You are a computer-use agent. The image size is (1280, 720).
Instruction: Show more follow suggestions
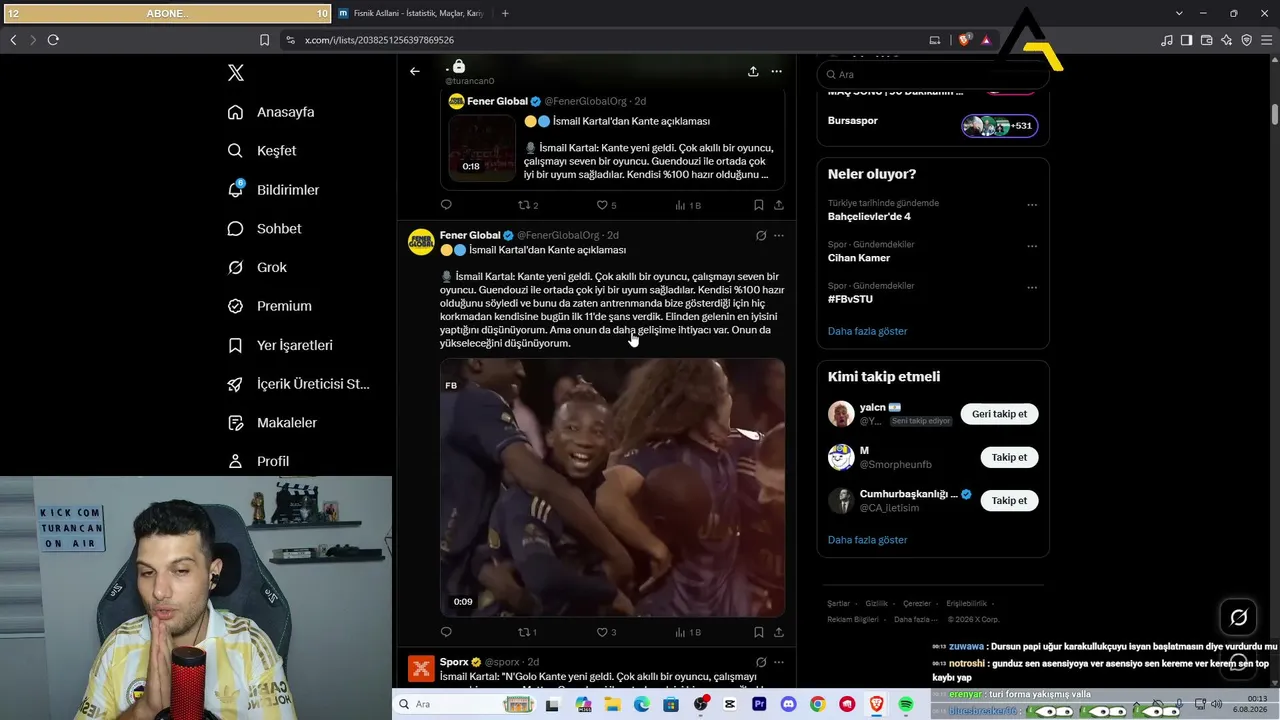coord(867,540)
